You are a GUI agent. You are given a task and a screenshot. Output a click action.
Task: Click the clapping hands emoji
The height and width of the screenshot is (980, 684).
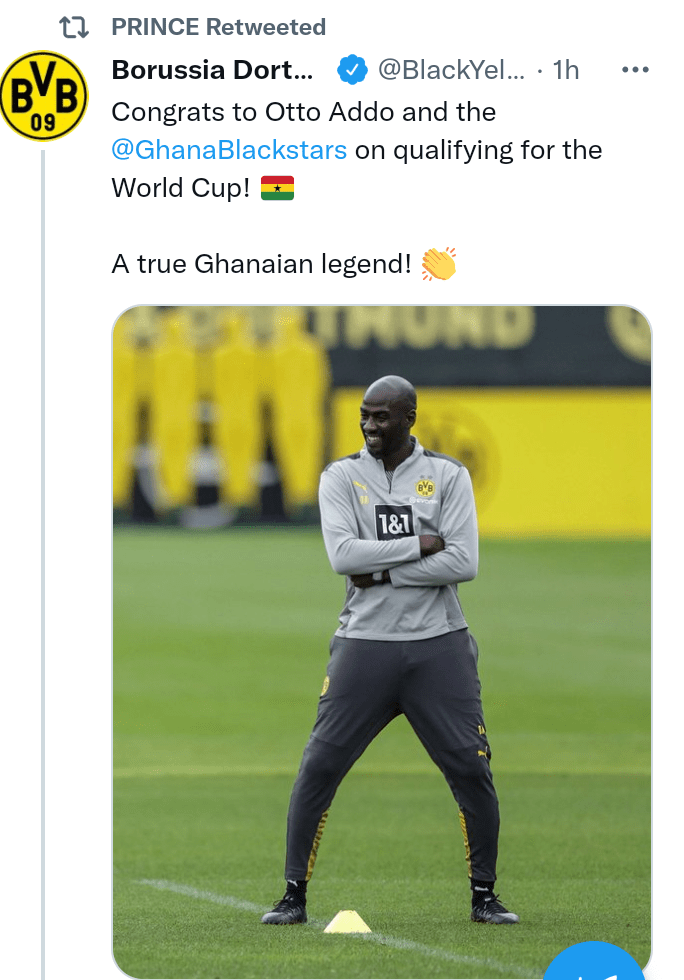[x=439, y=264]
